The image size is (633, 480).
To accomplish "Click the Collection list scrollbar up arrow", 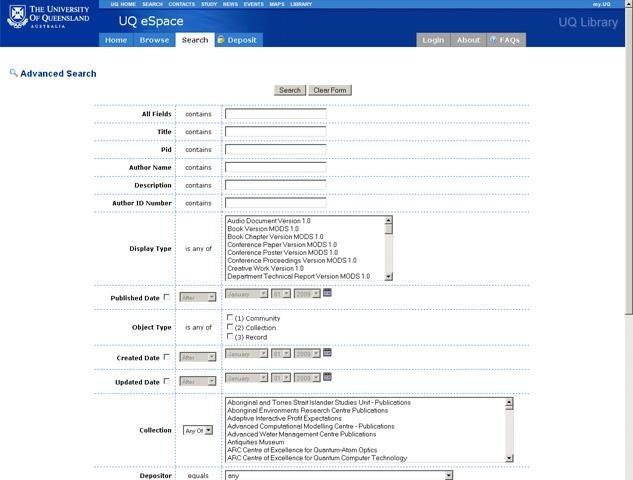I will coord(509,402).
